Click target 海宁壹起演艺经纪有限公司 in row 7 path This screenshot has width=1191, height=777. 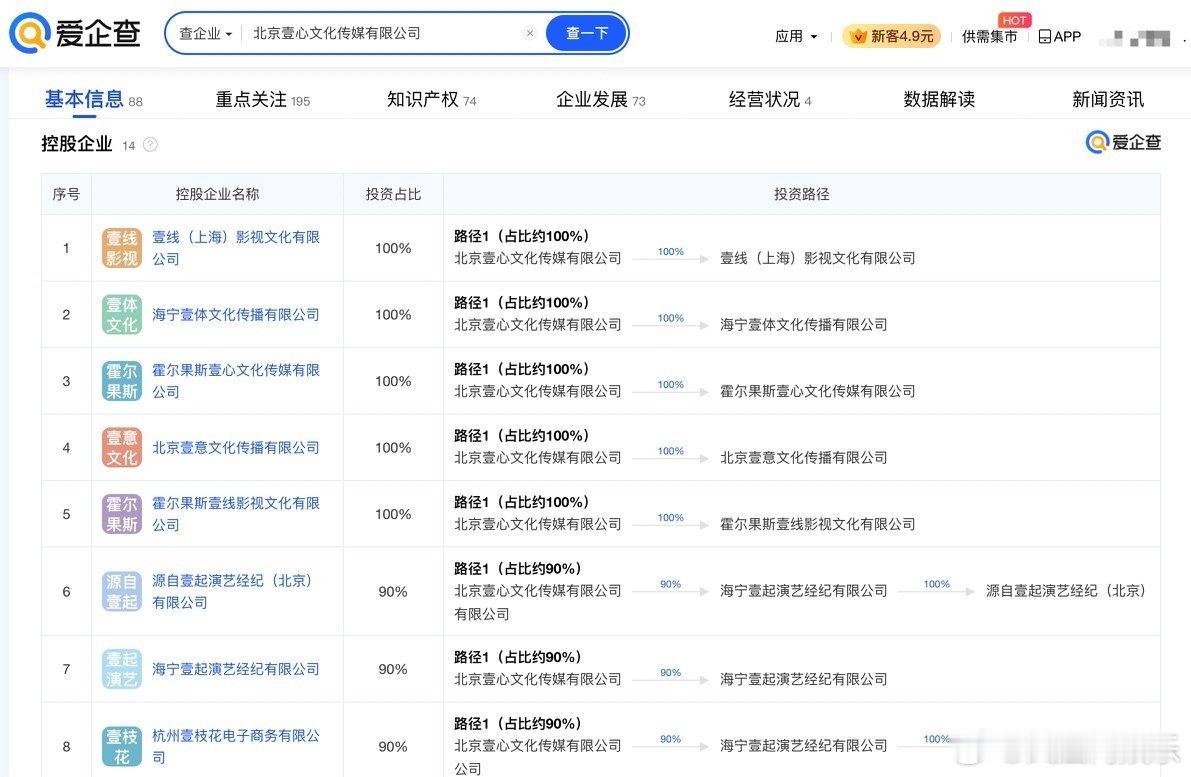tap(804, 679)
